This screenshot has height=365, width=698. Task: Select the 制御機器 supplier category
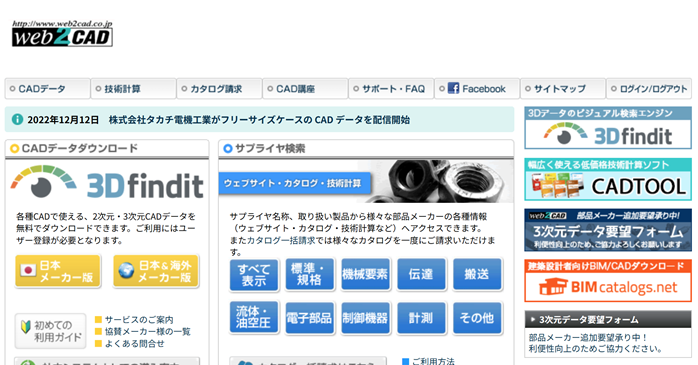tap(365, 318)
